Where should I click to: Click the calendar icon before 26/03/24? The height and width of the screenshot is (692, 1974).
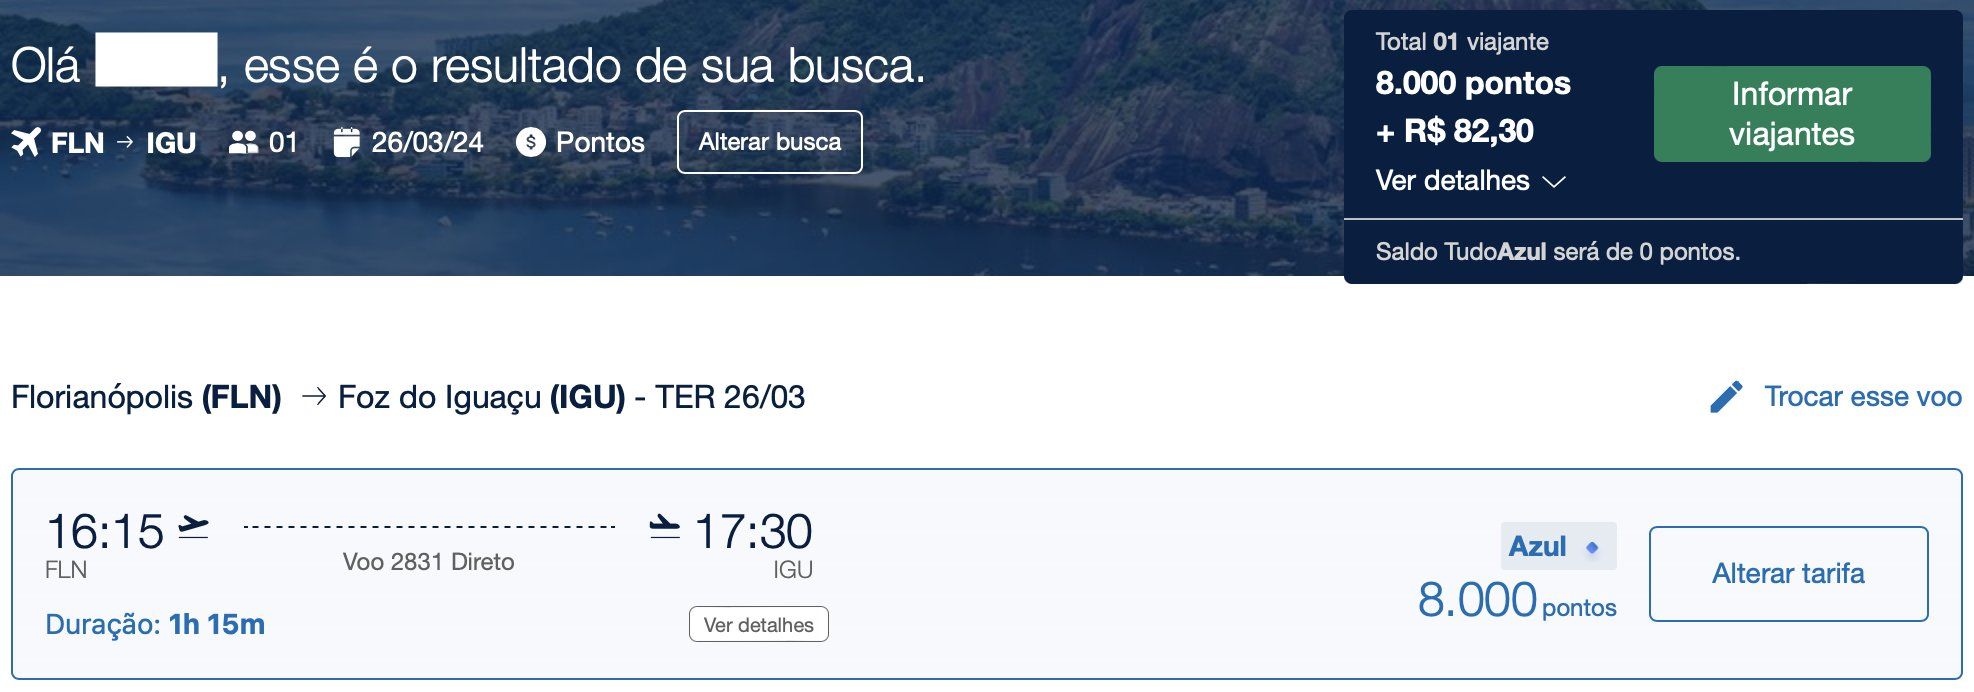pyautogui.click(x=346, y=142)
